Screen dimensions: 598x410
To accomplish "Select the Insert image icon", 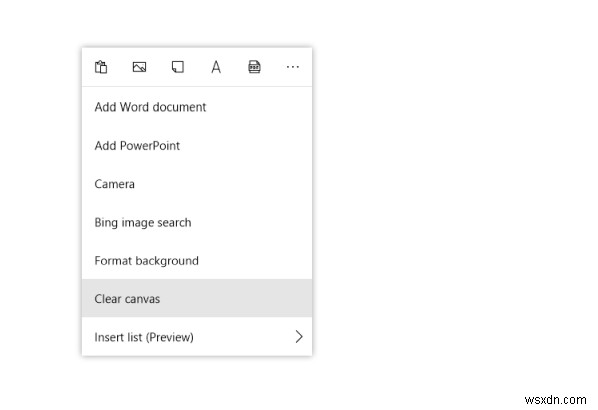I will (139, 67).
